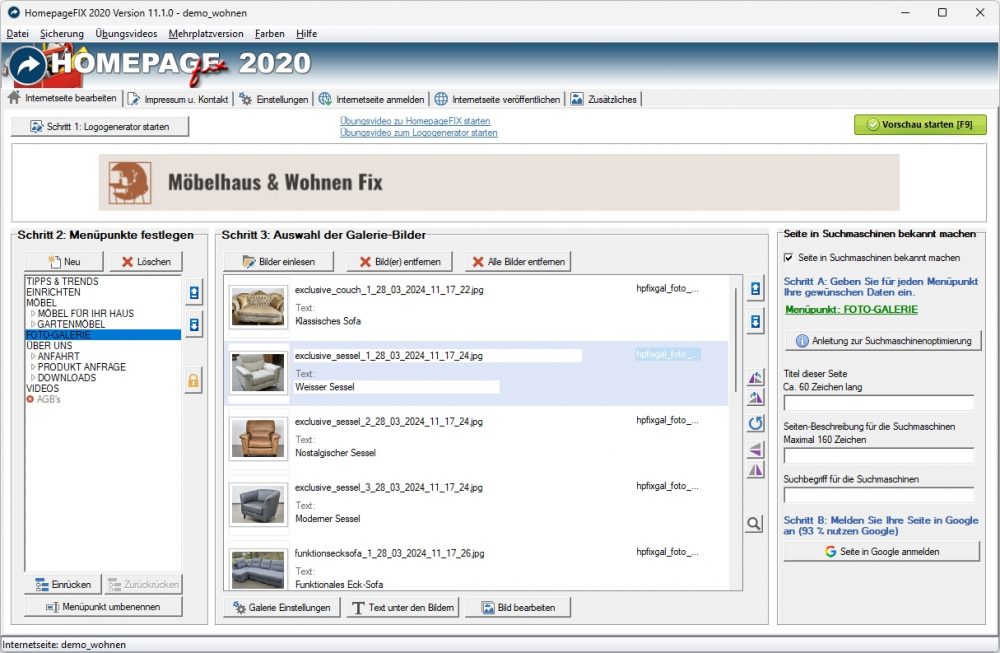Switch to Internetseite anmelden tab

click(x=372, y=99)
